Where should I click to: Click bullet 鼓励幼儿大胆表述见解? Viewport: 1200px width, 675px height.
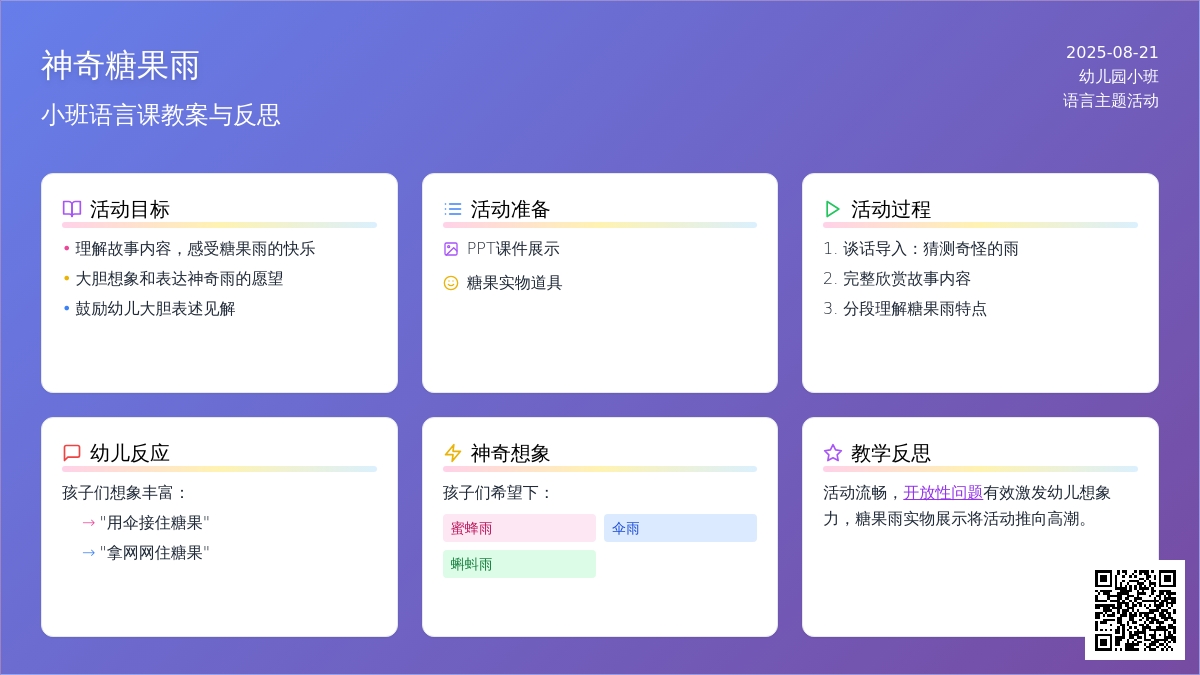pos(155,309)
